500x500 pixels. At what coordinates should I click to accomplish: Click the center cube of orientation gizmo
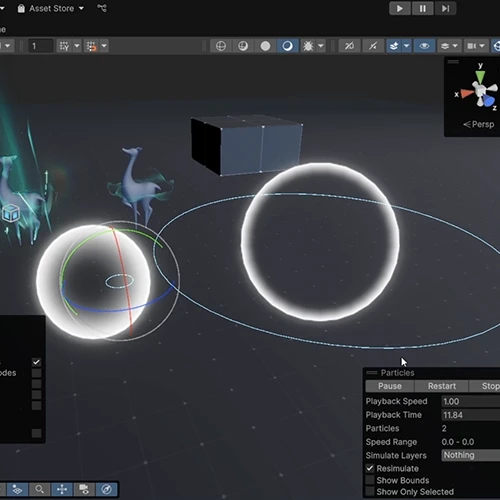[480, 90]
